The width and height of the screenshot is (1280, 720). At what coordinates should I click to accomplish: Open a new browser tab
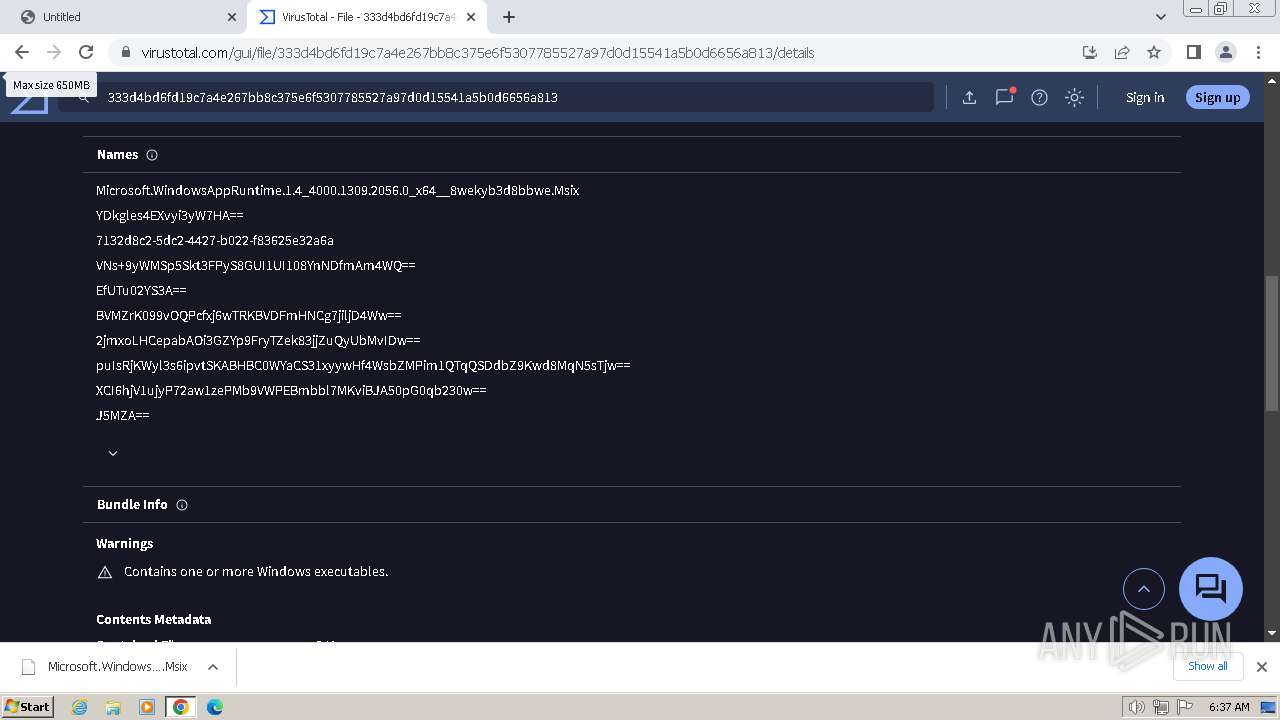click(509, 17)
